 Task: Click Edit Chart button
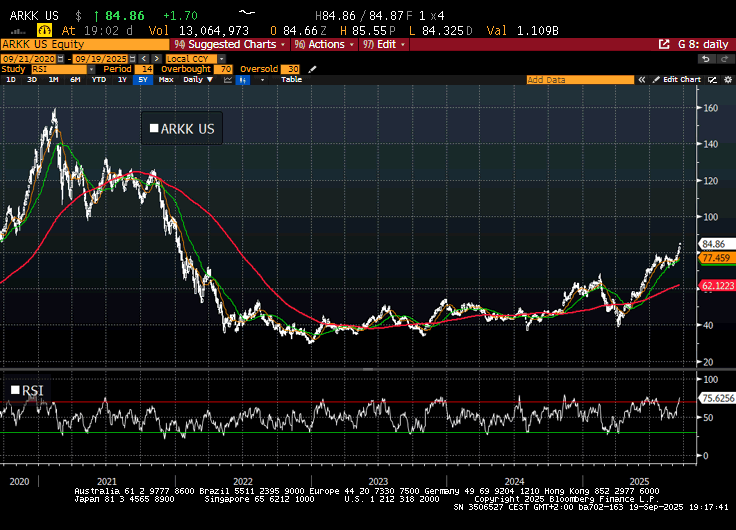[x=676, y=80]
